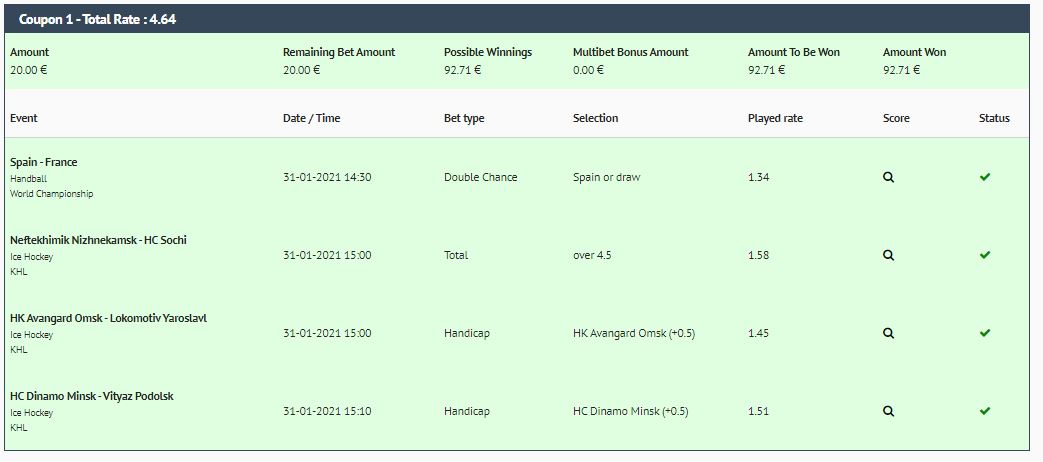
Task: Open score lookup for Neftekhimik Nizhnekamsk match
Action: click(888, 255)
